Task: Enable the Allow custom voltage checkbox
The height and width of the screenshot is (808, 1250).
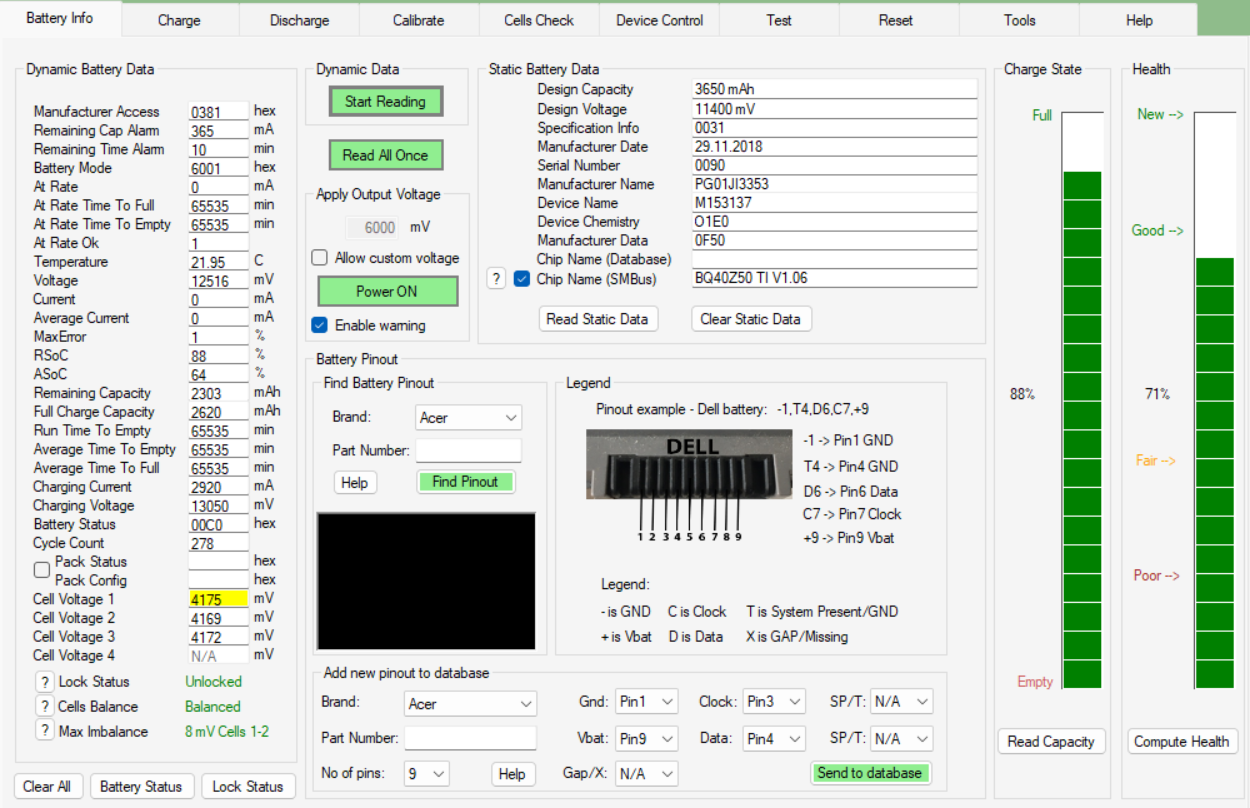Action: (320, 258)
